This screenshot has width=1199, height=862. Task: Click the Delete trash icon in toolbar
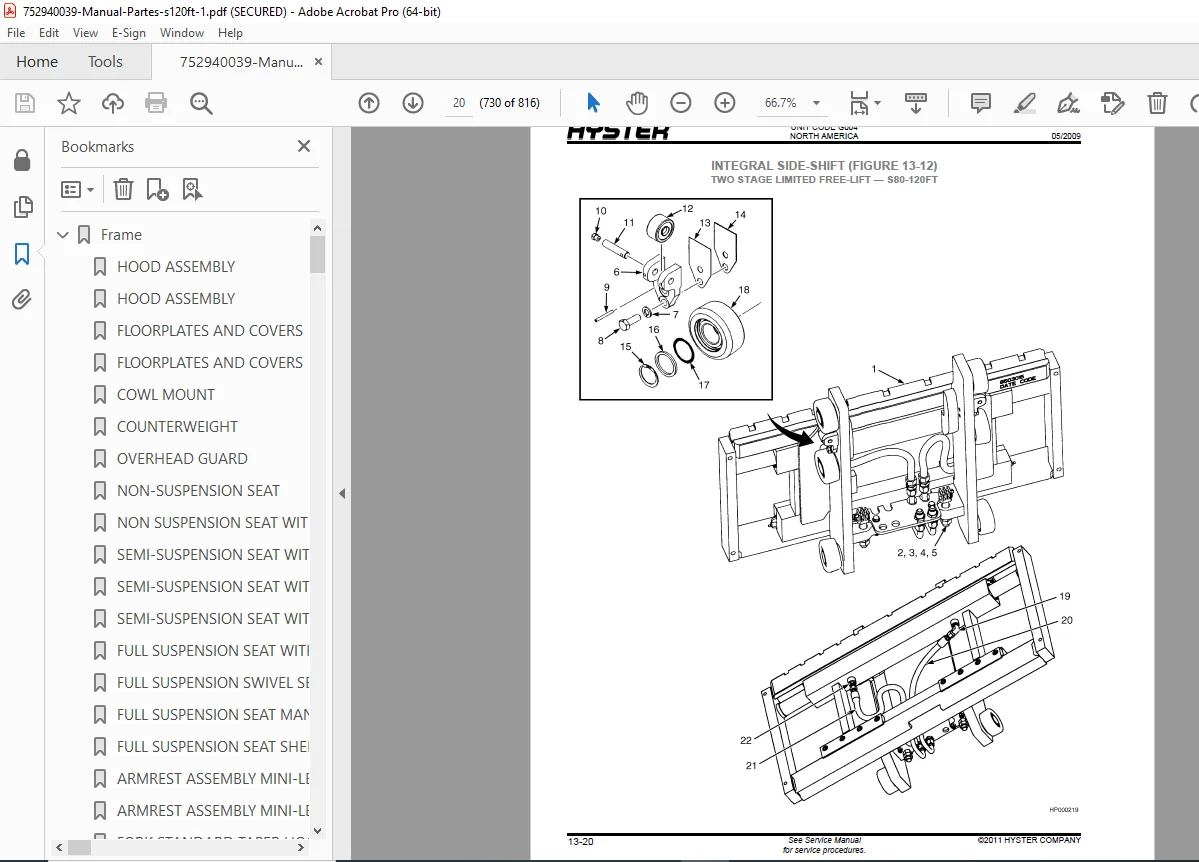pyautogui.click(x=1157, y=102)
